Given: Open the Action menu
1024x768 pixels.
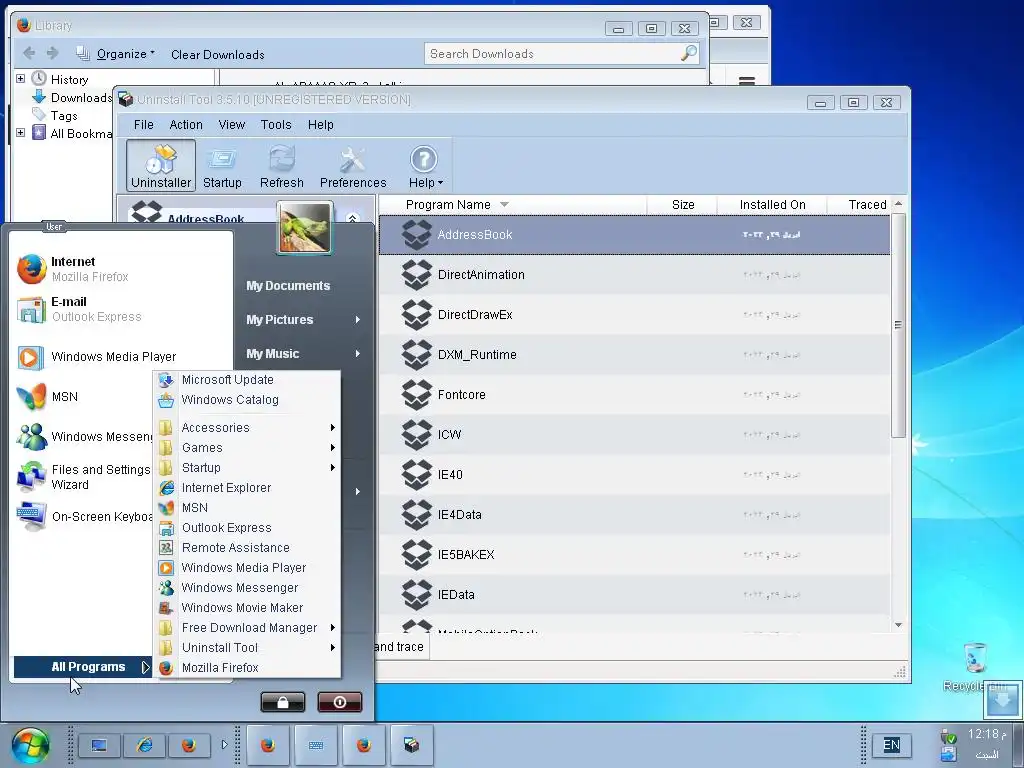Looking at the screenshot, I should (186, 125).
